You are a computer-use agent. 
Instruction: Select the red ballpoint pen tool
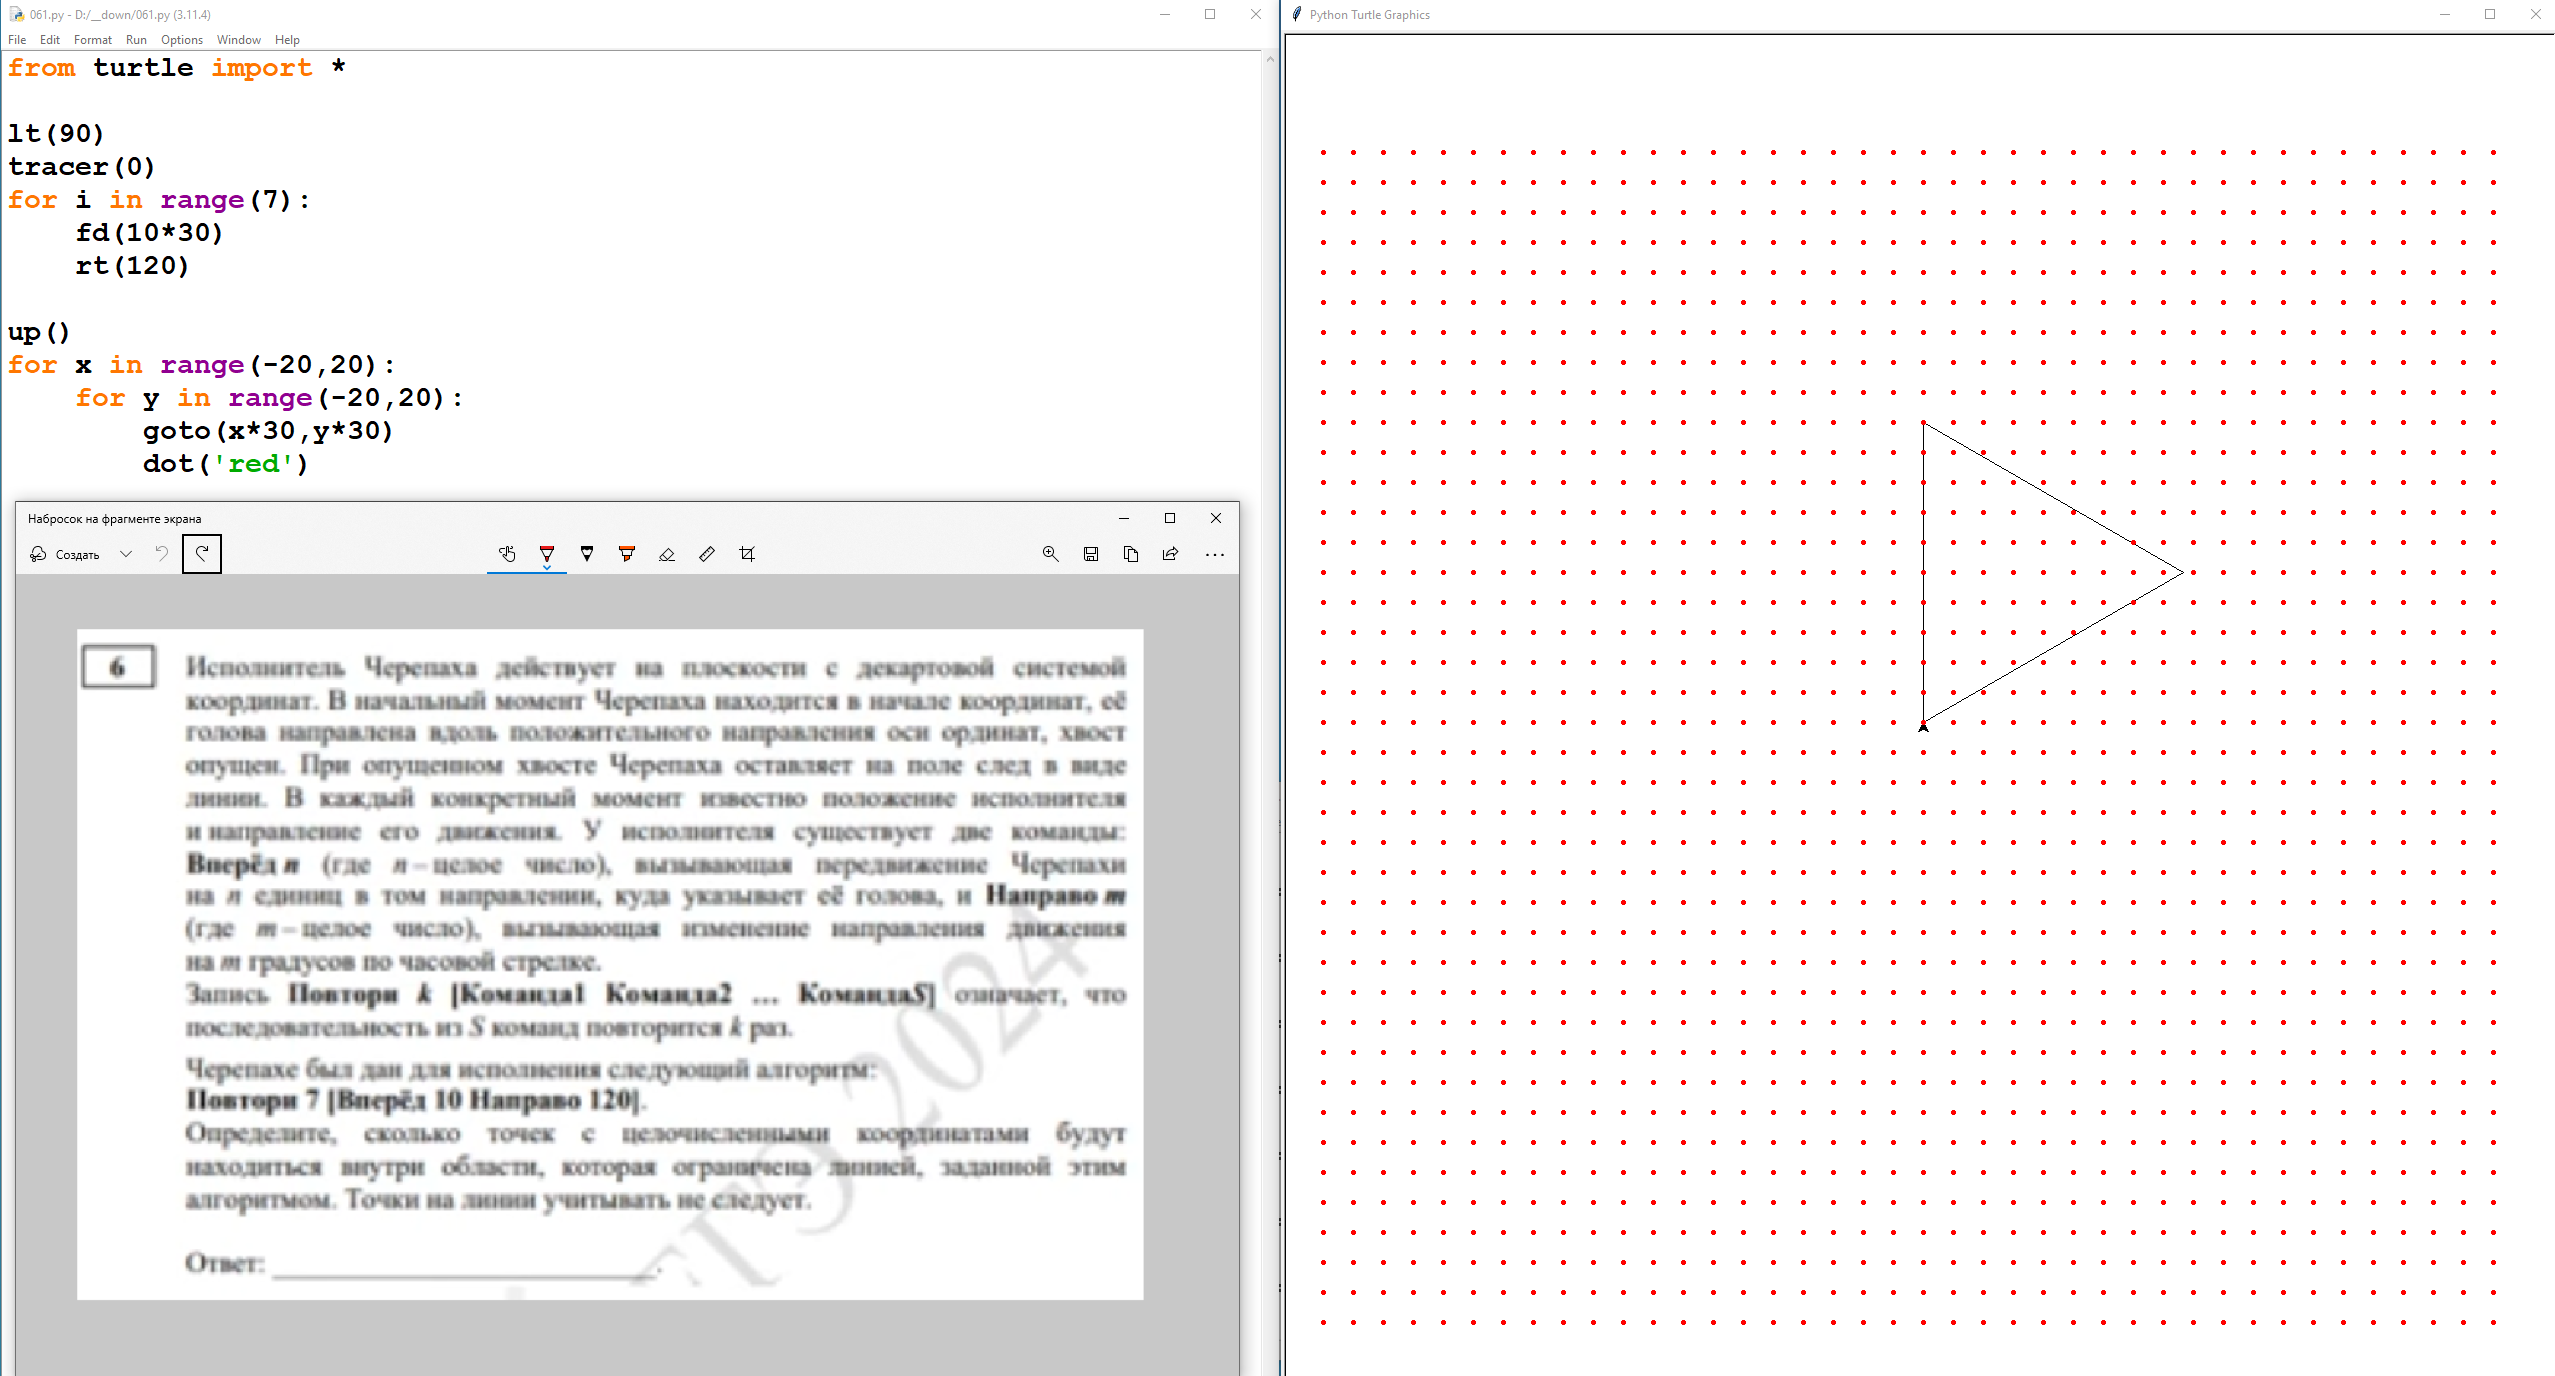[547, 554]
